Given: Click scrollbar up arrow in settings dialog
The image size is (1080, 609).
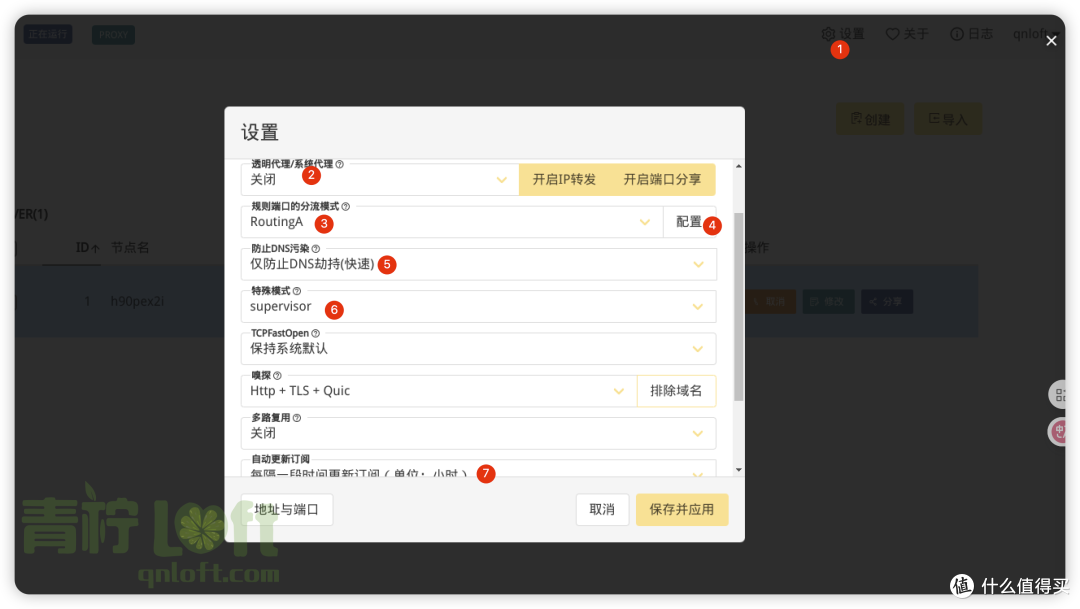Looking at the screenshot, I should point(738,166).
